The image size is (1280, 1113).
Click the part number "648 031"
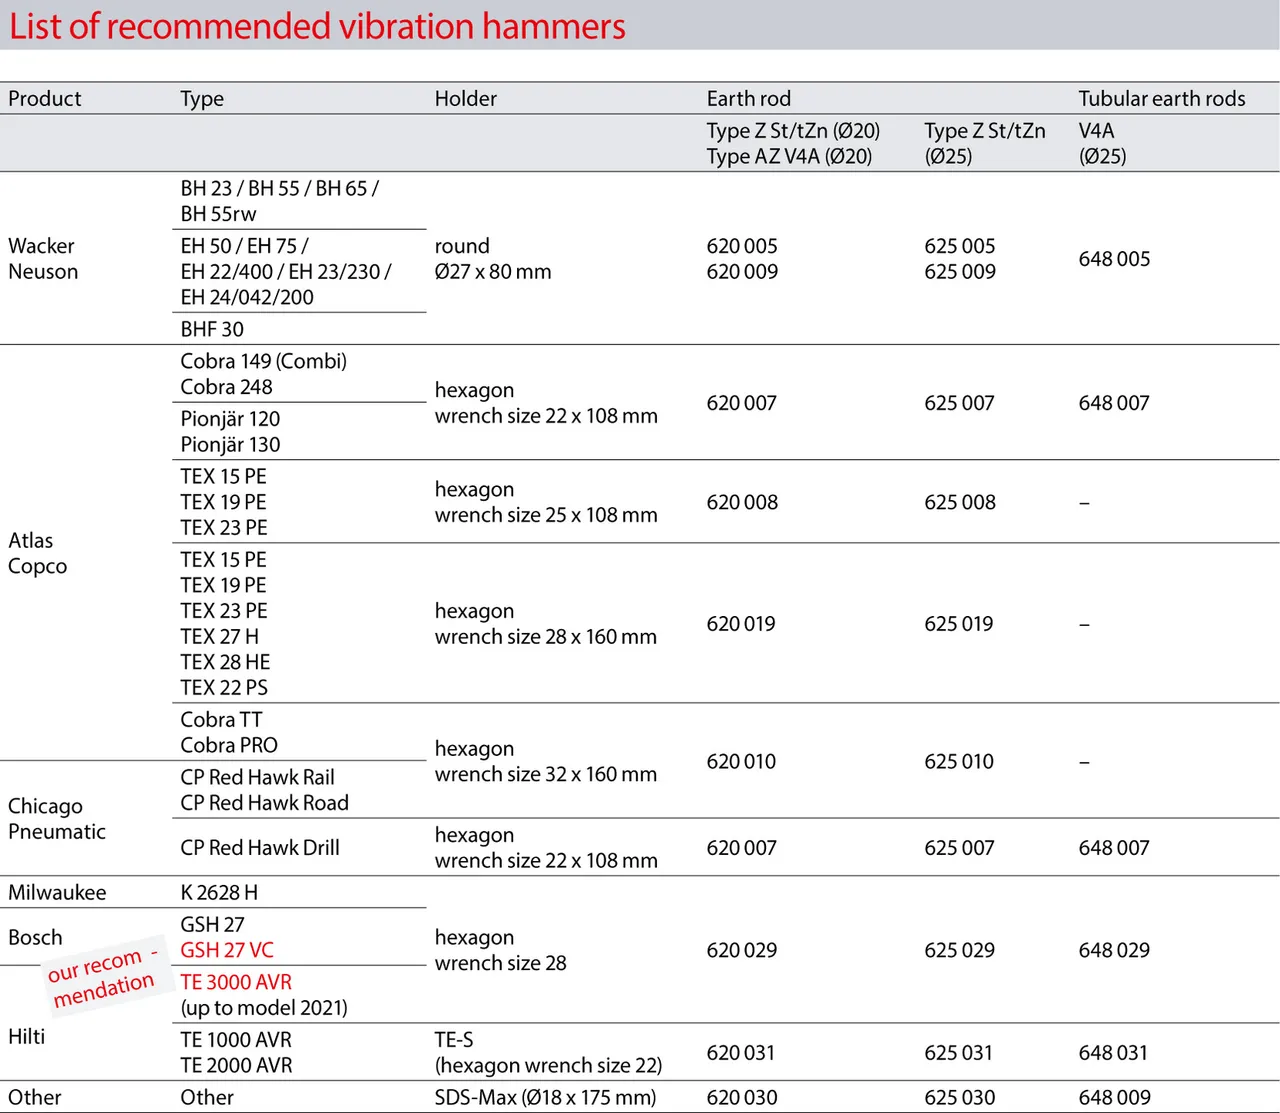[x=1113, y=1052]
